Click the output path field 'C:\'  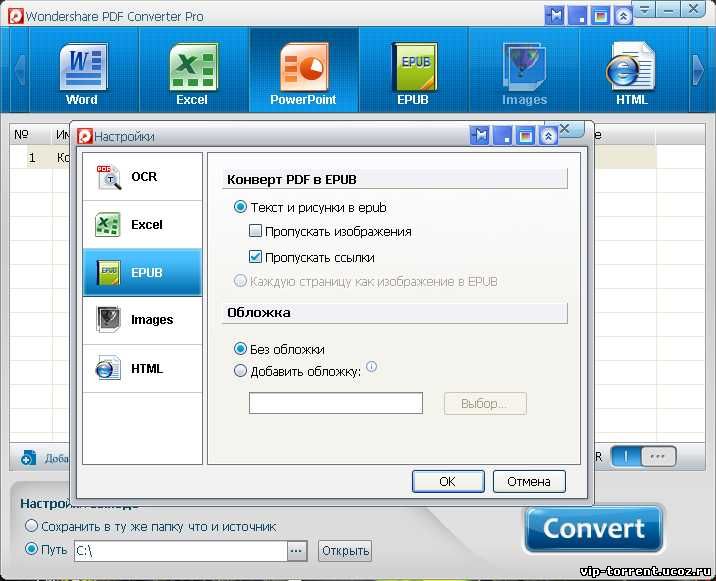[180, 551]
